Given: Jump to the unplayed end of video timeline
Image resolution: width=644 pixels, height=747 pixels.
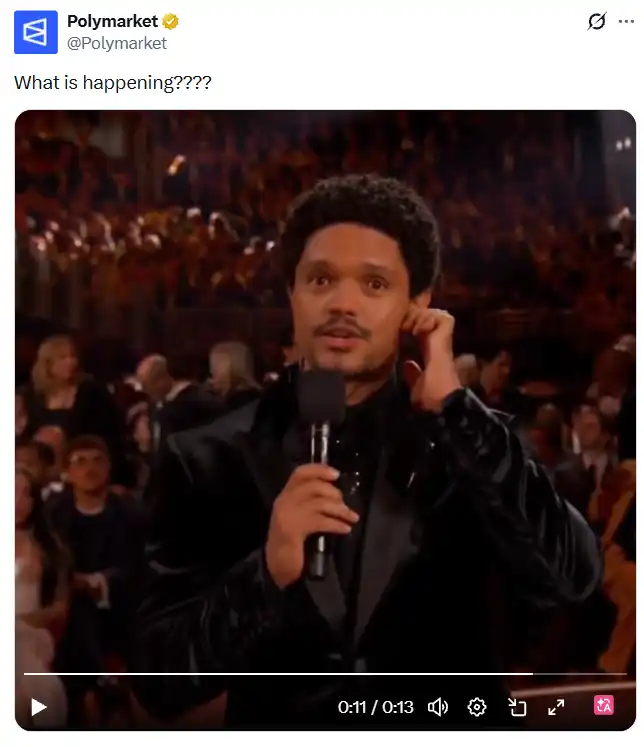Looking at the screenshot, I should (580, 674).
